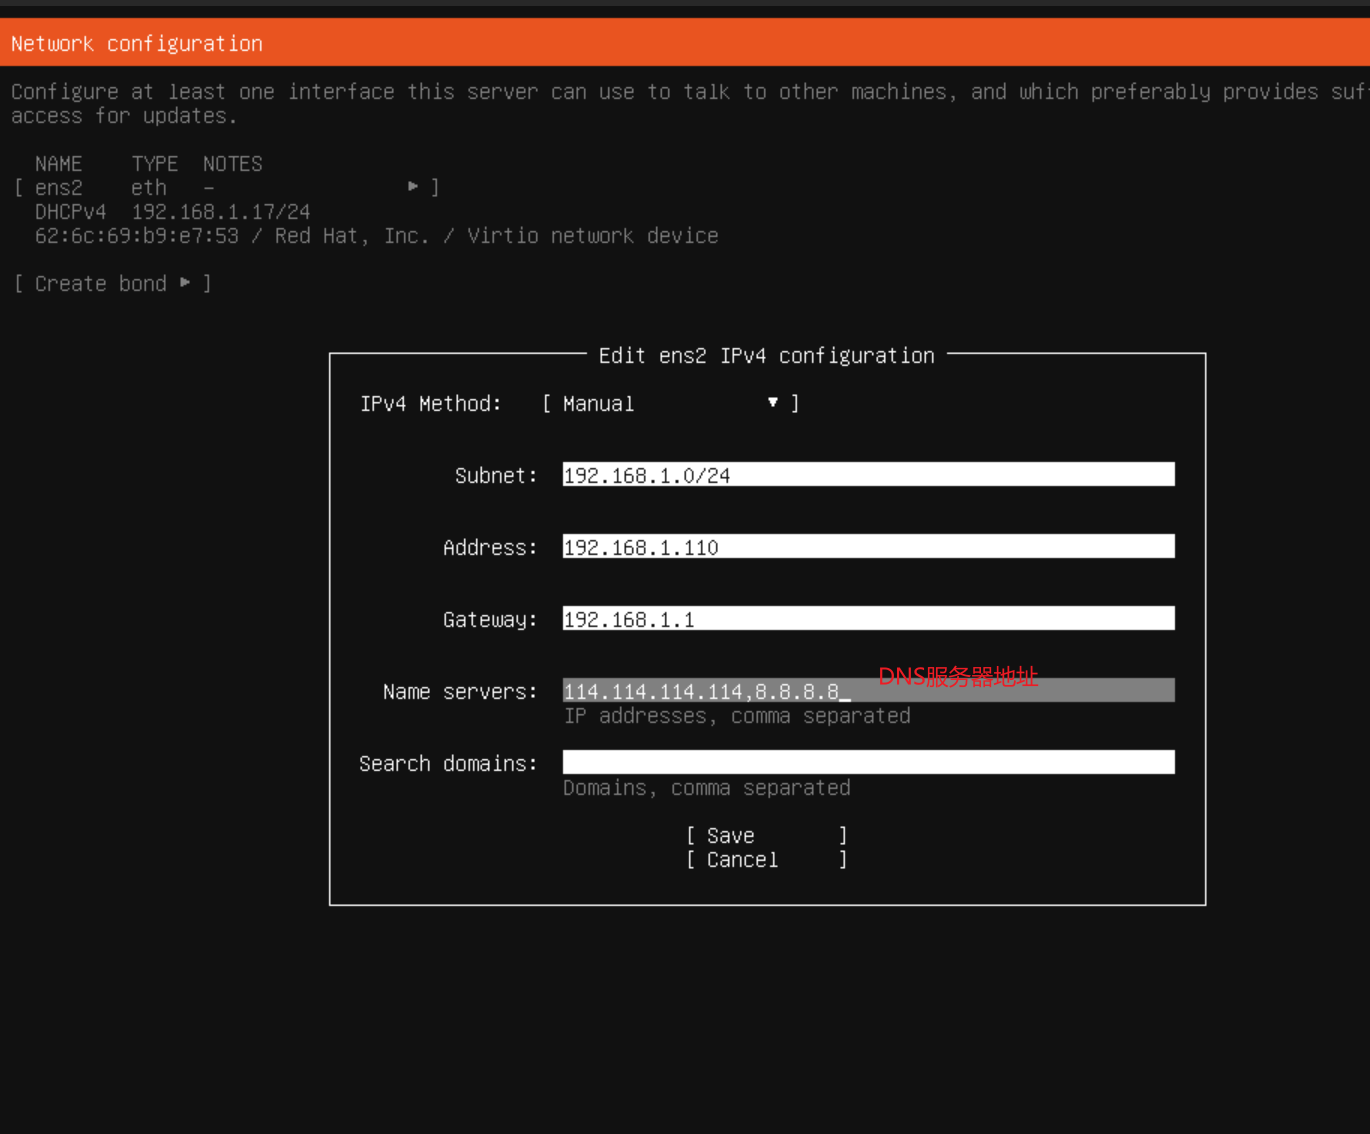The image size is (1370, 1134).
Task: Click the MAC address 62:6c:69:b9:e7:53 line
Action: tap(376, 236)
